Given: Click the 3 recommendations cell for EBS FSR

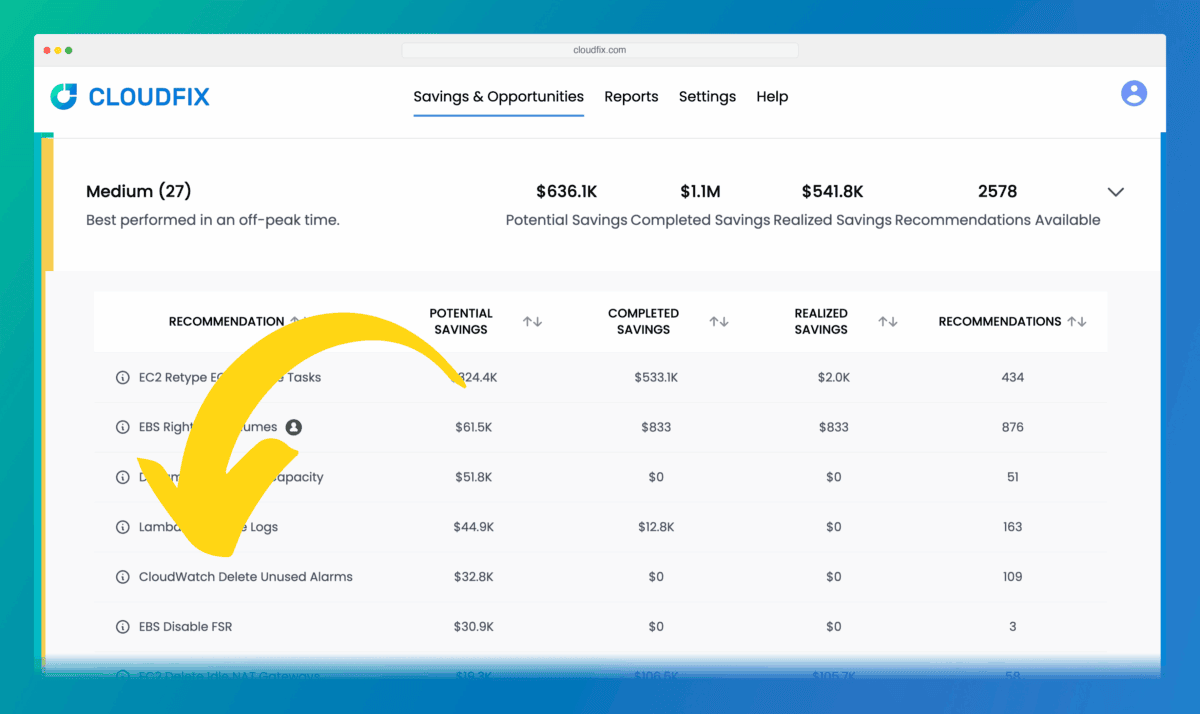Looking at the screenshot, I should tap(1012, 627).
